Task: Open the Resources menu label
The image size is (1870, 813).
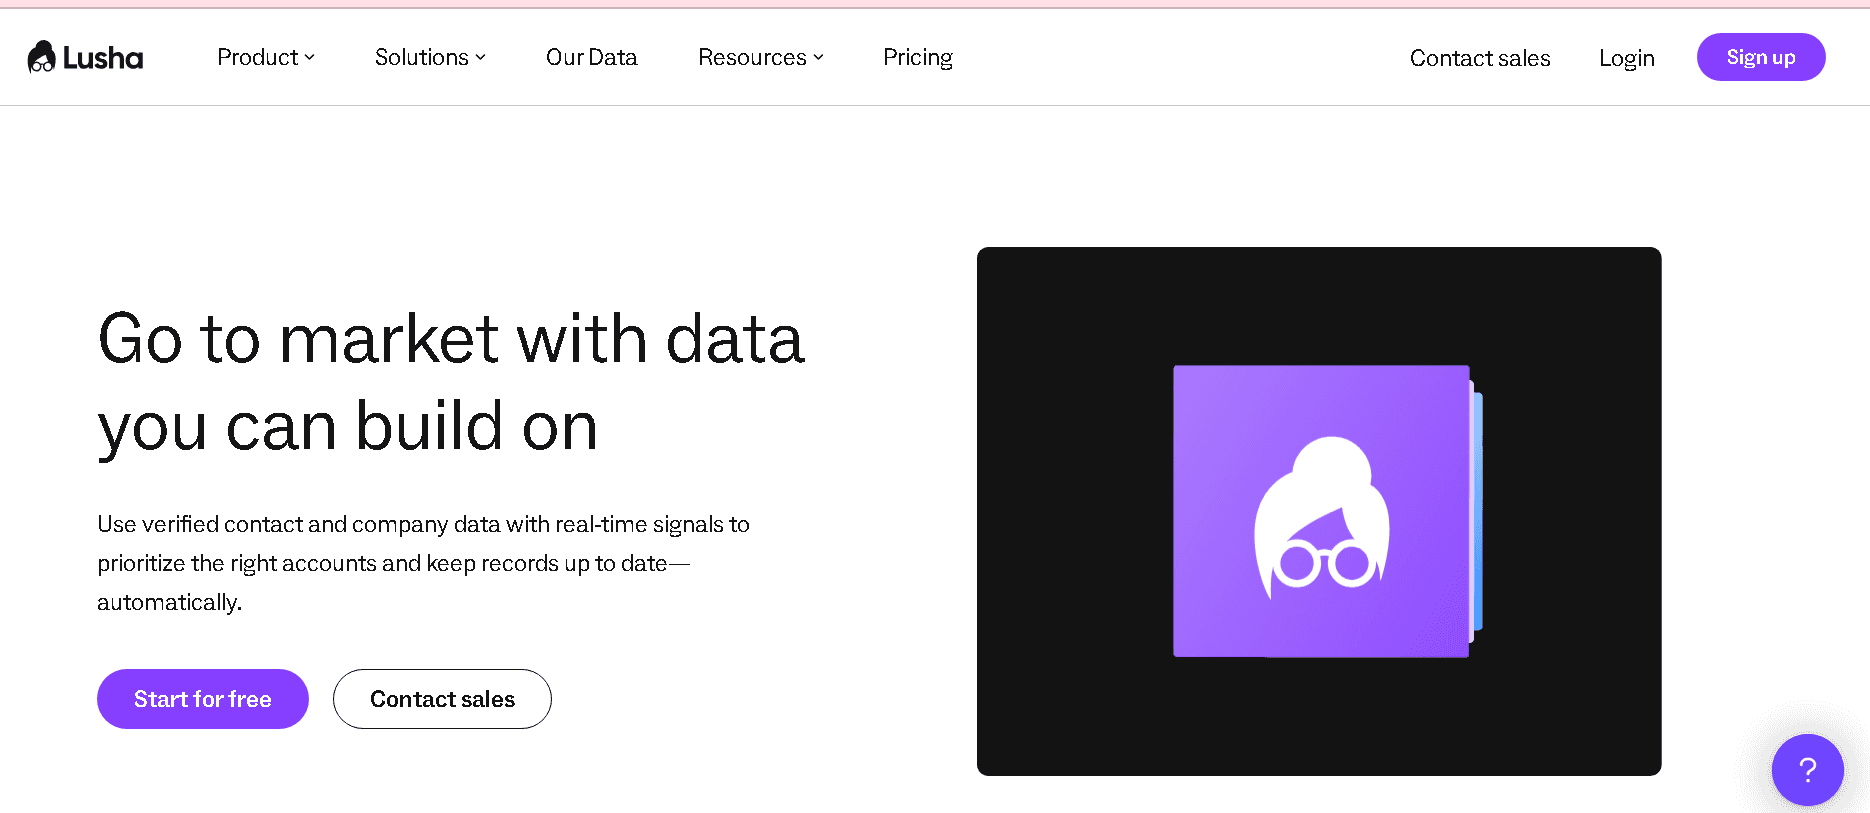Action: click(752, 58)
